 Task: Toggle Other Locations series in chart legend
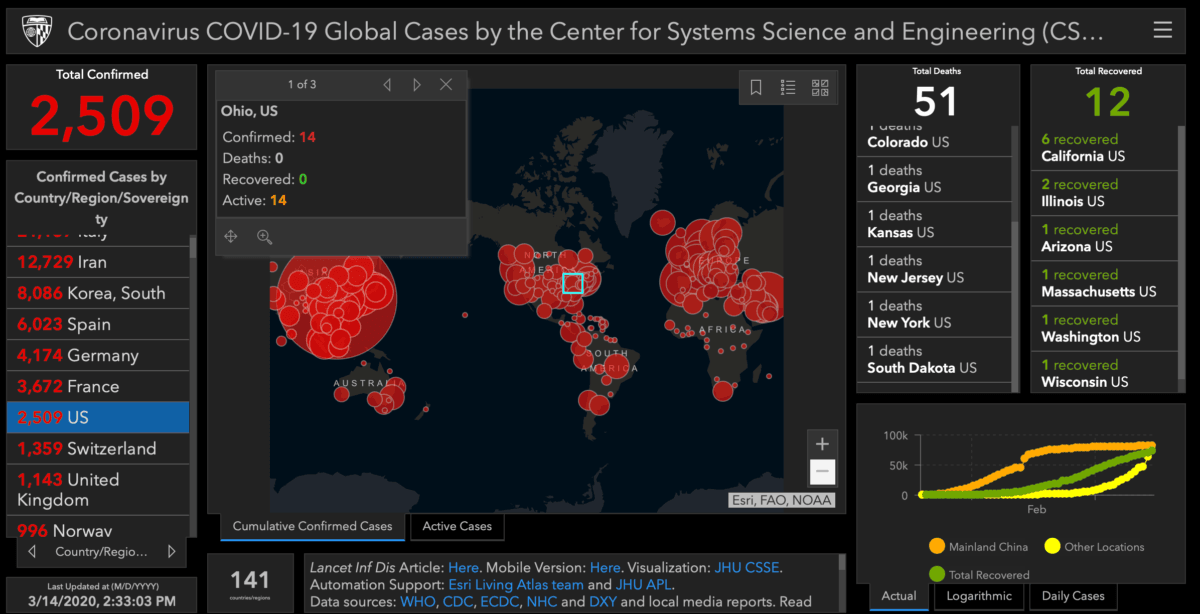tap(1094, 547)
